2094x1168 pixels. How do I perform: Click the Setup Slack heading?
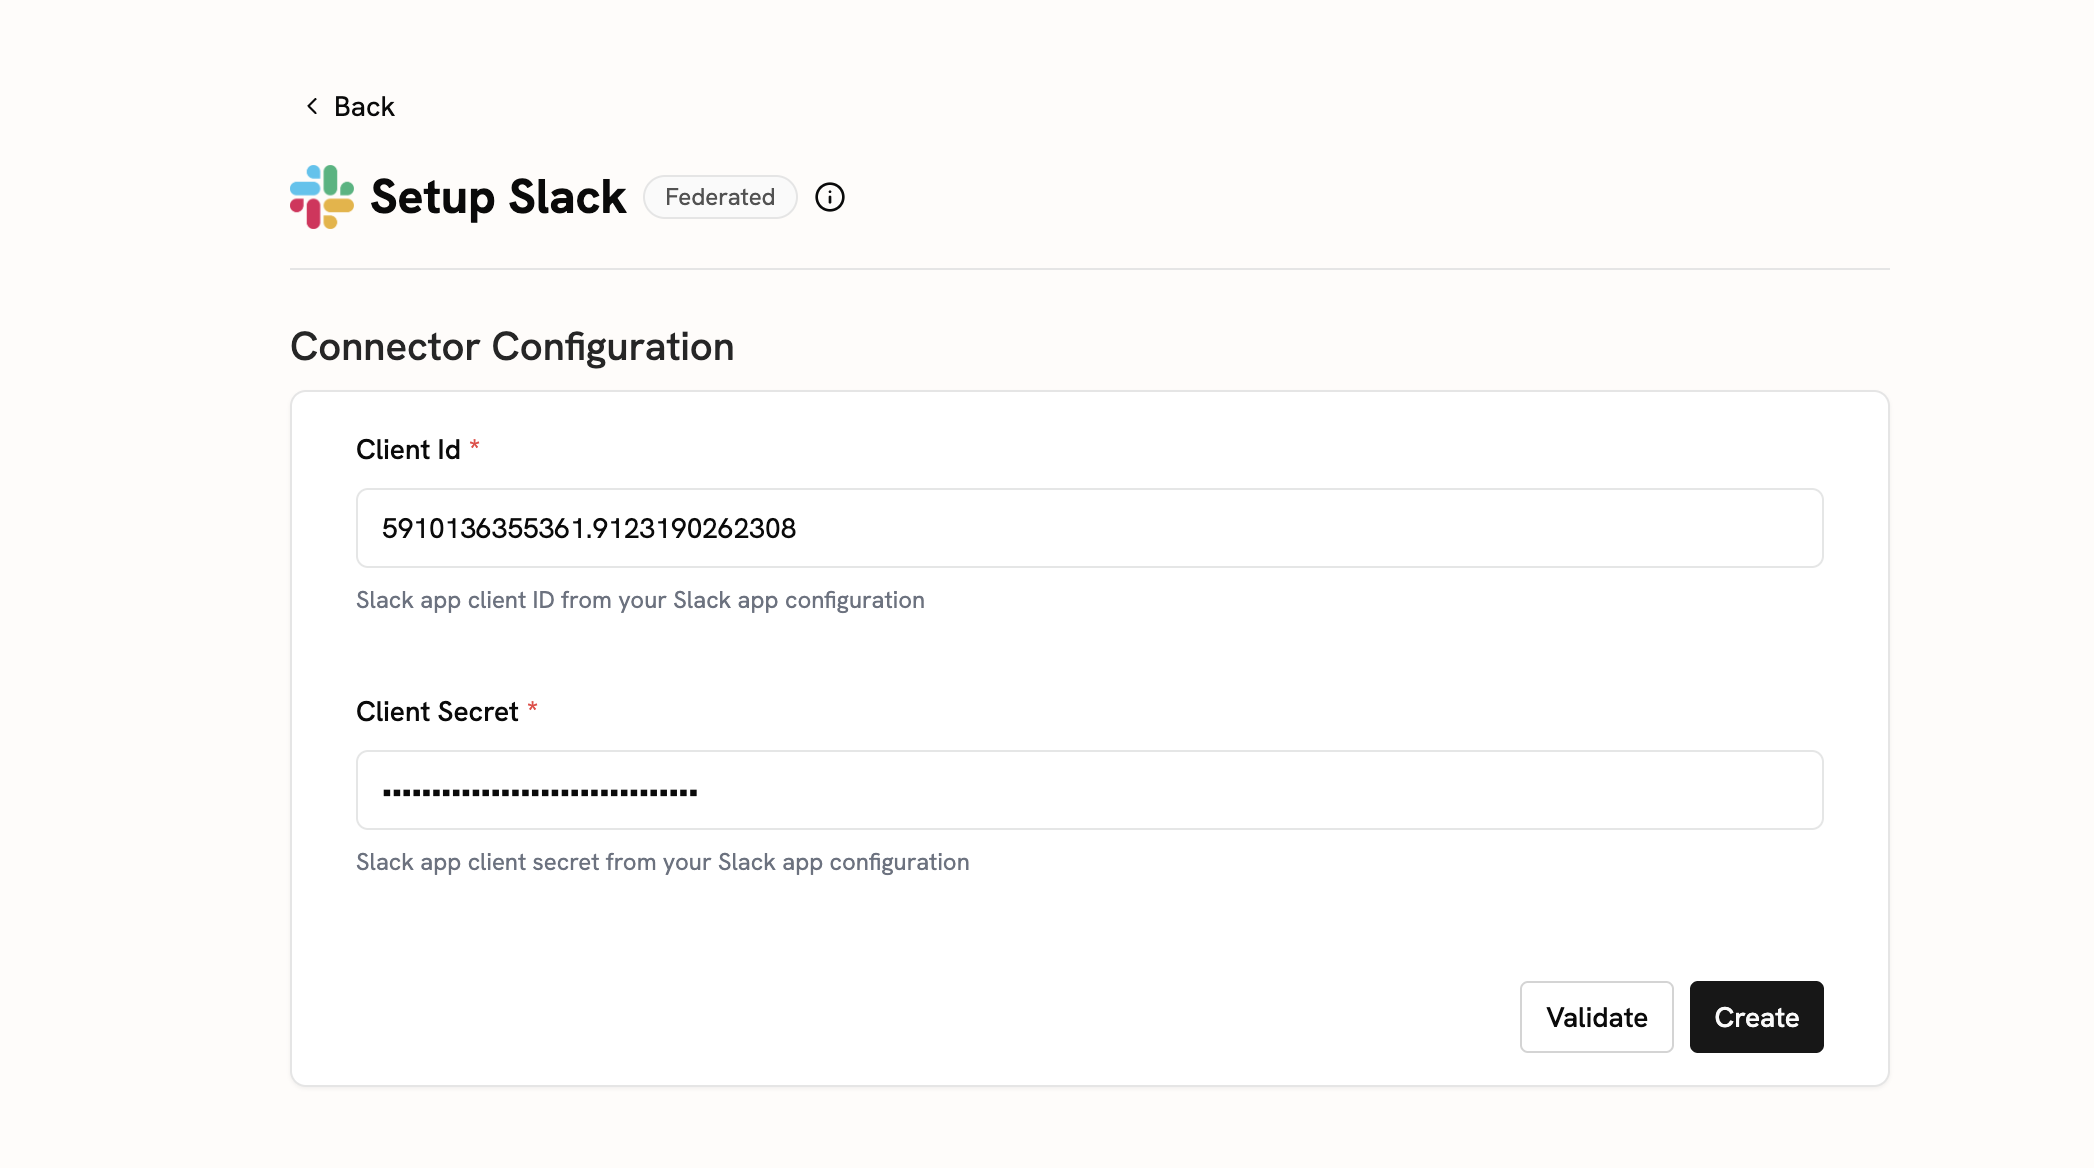pyautogui.click(x=498, y=197)
